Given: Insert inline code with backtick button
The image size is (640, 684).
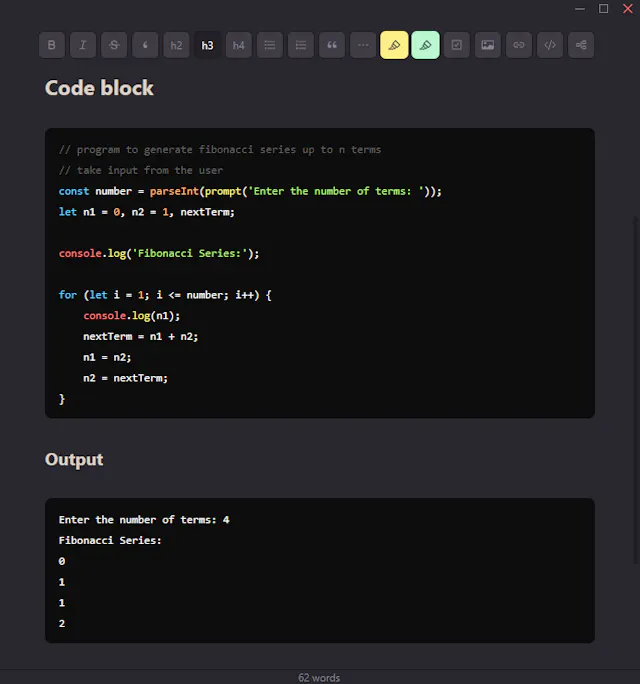Looking at the screenshot, I should click(x=145, y=45).
